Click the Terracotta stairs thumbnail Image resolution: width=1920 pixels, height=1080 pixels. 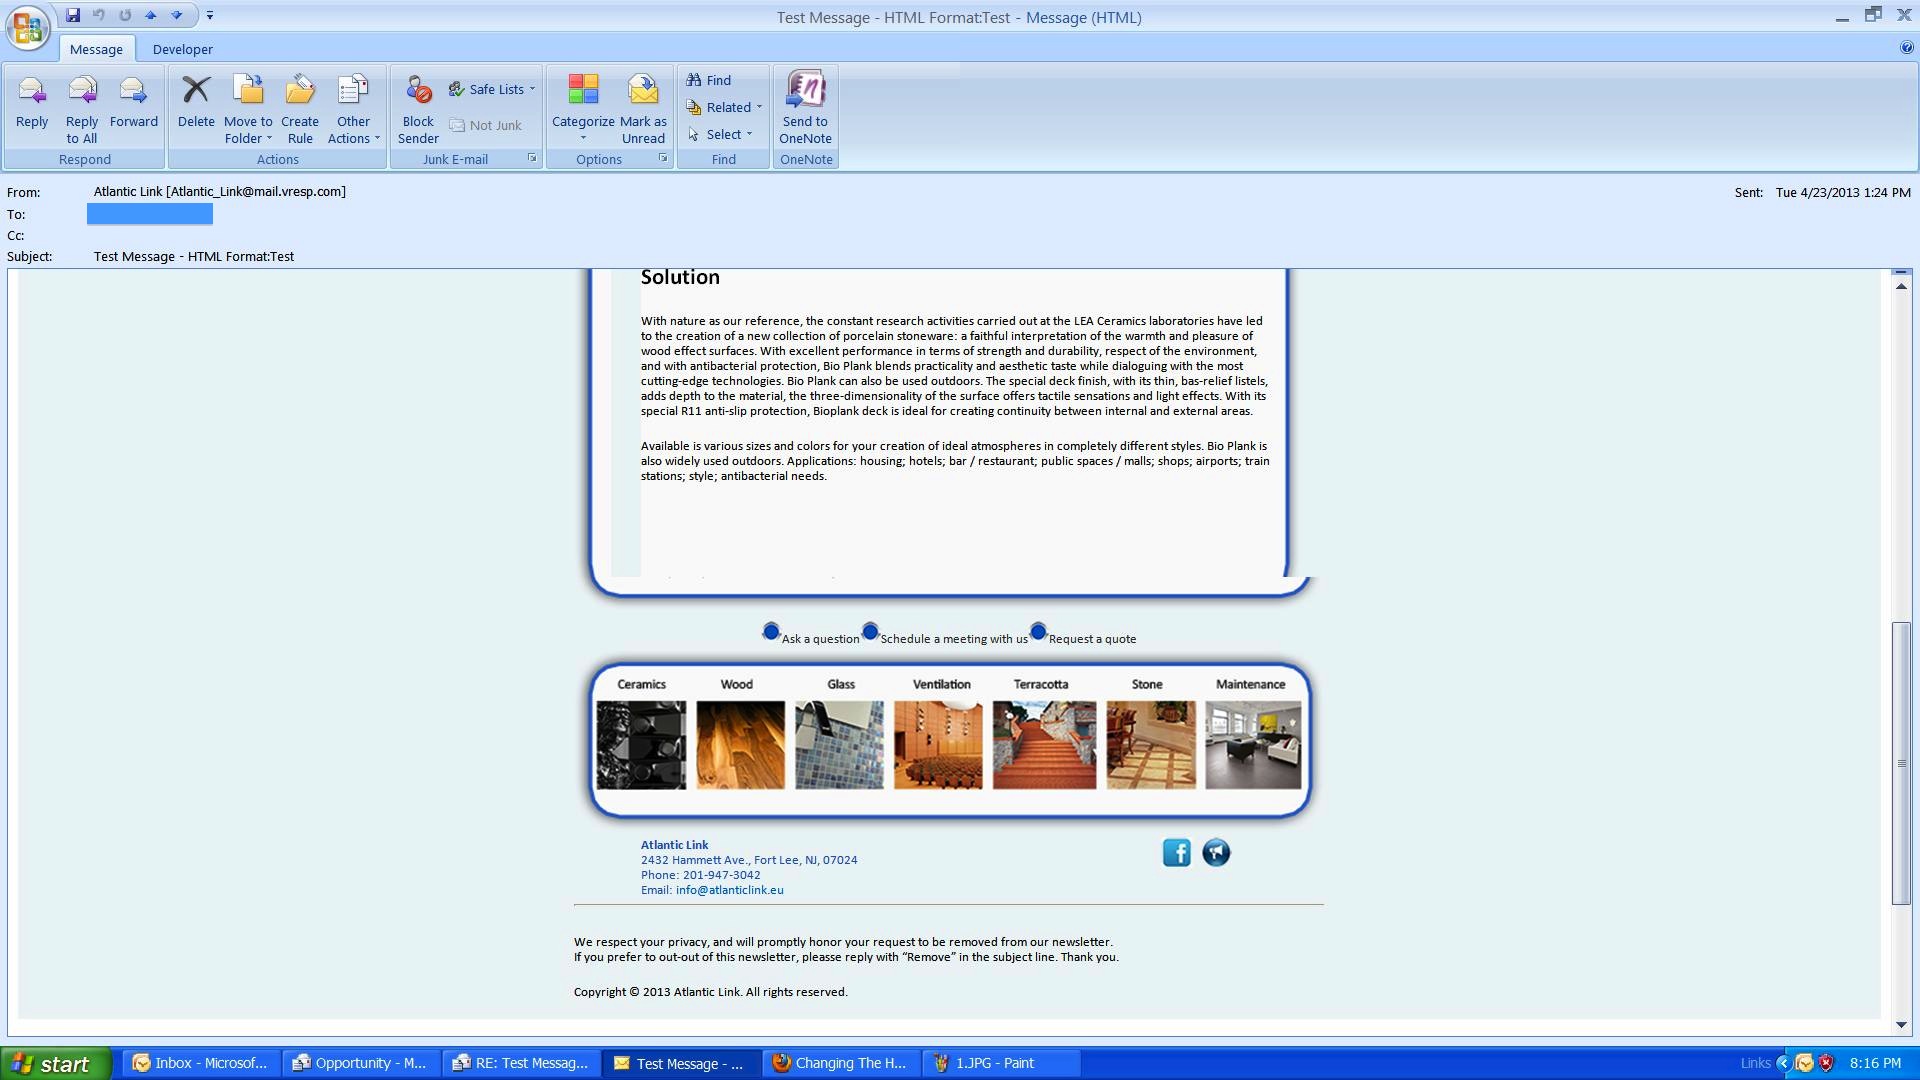(1043, 745)
